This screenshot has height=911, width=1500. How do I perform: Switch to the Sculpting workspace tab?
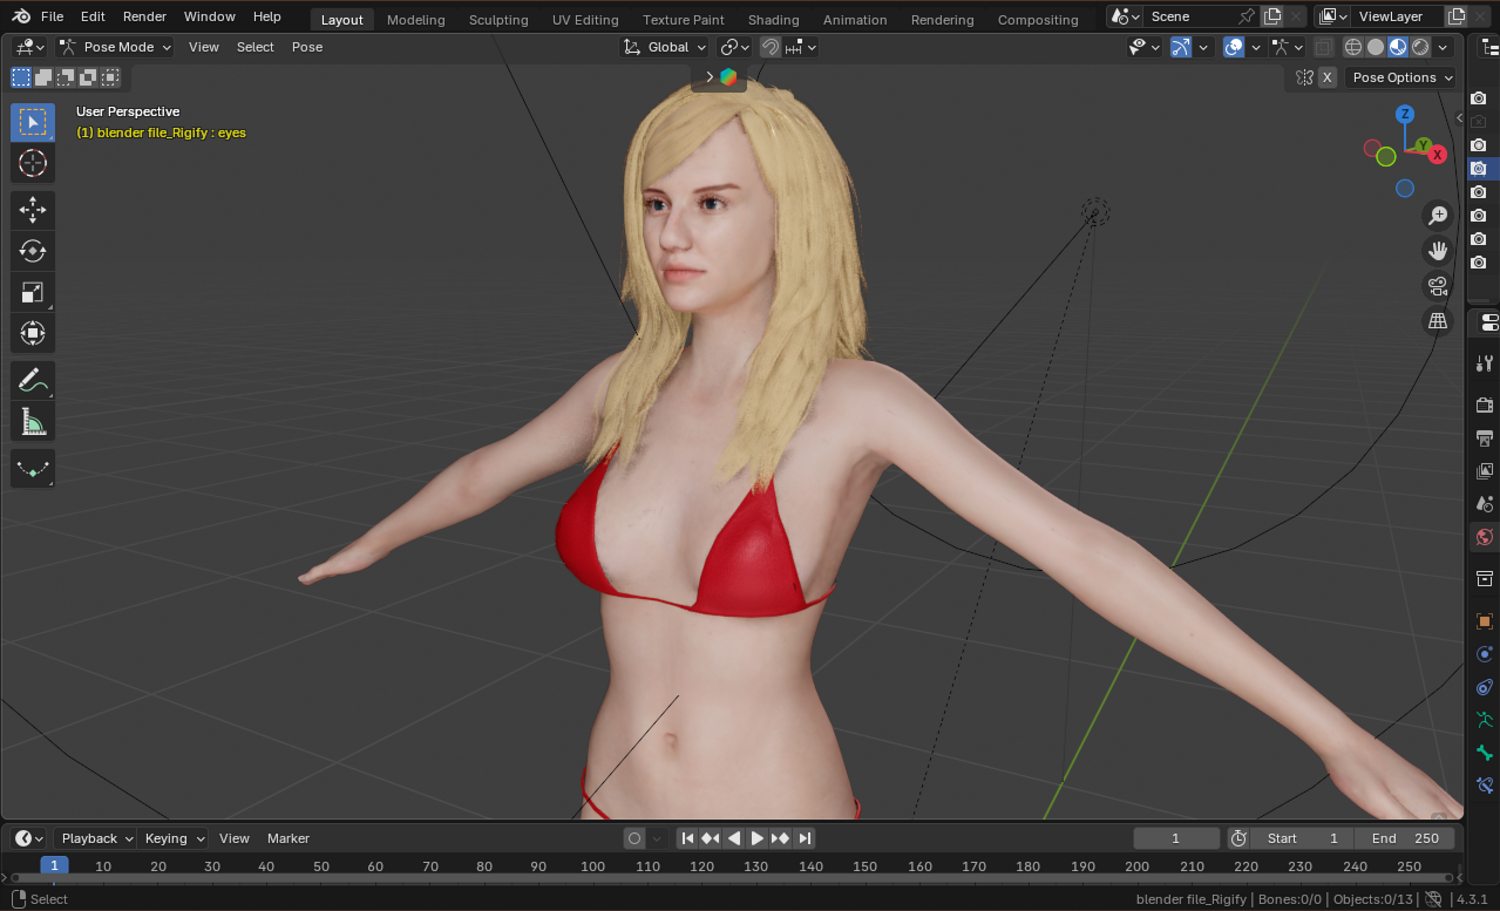tap(498, 19)
